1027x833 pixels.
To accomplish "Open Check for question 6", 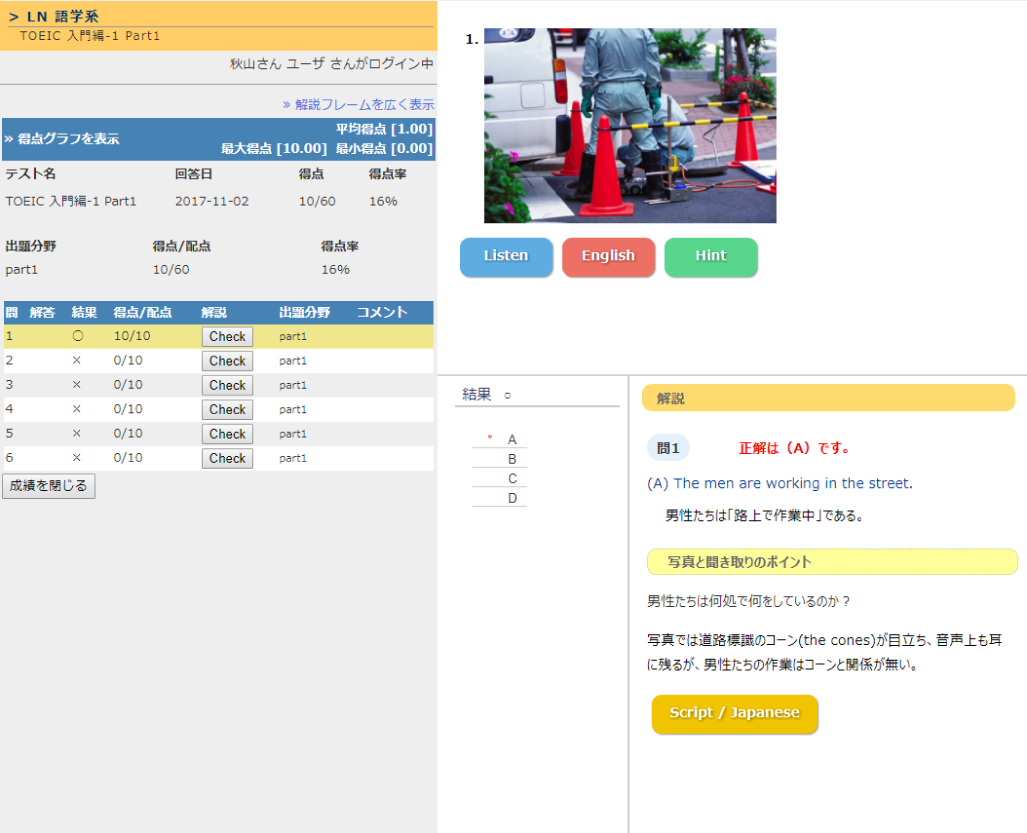I will click(227, 458).
